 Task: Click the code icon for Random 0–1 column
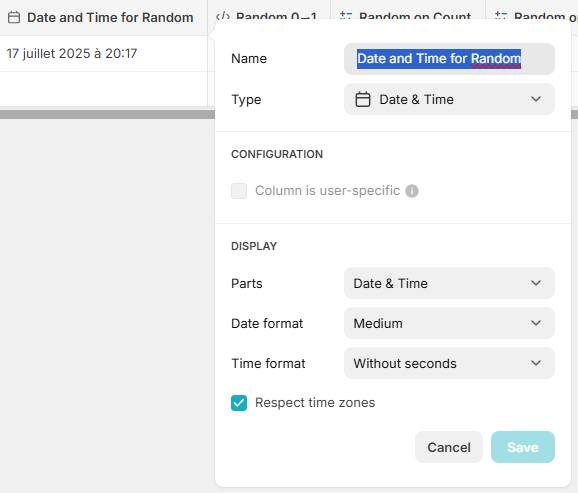pos(223,16)
